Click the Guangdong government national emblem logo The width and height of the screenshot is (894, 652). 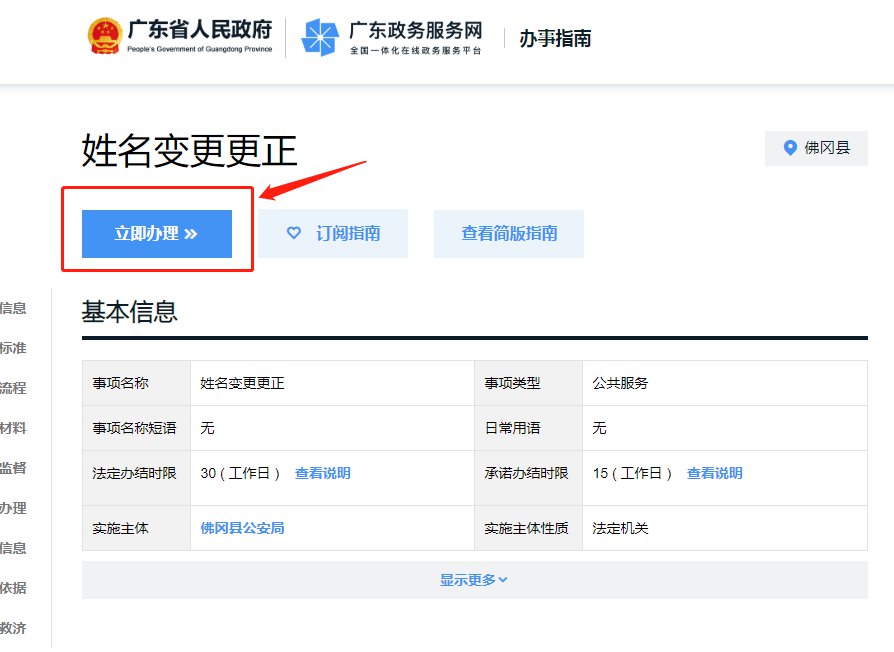pos(104,37)
